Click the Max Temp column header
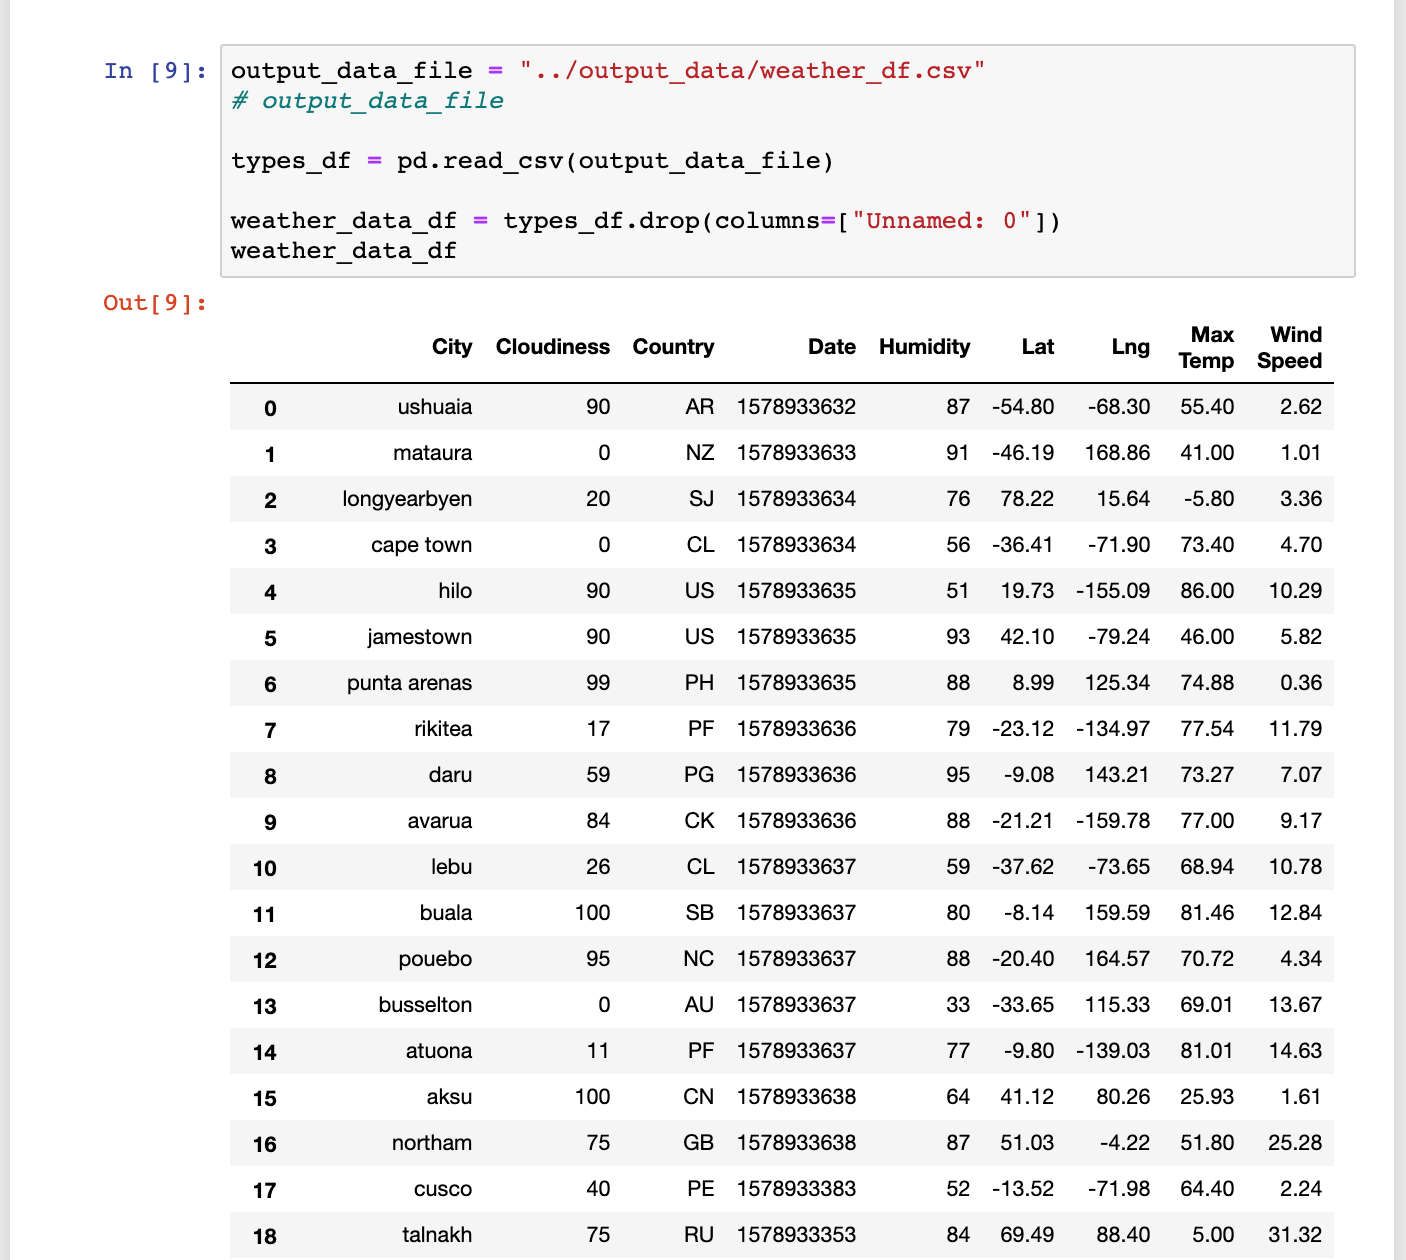This screenshot has height=1260, width=1406. [x=1207, y=347]
